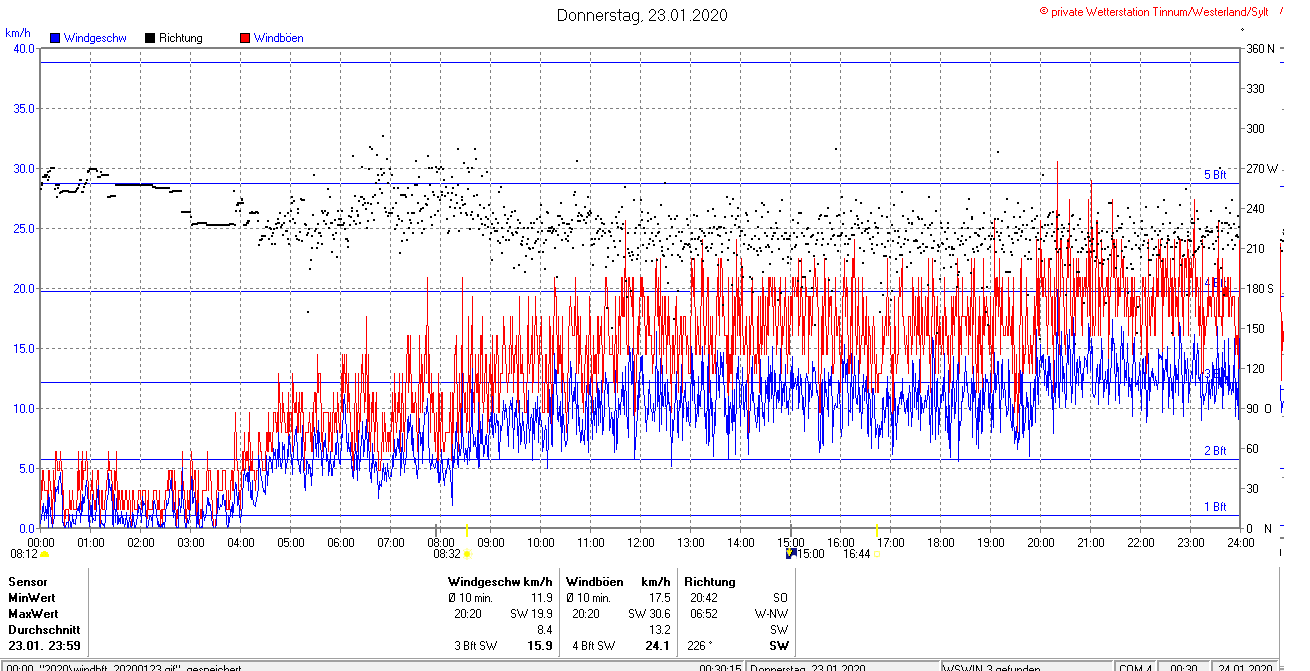The height and width of the screenshot is (671, 1310).
Task: Click the Windböen legend label
Action: pos(279,38)
